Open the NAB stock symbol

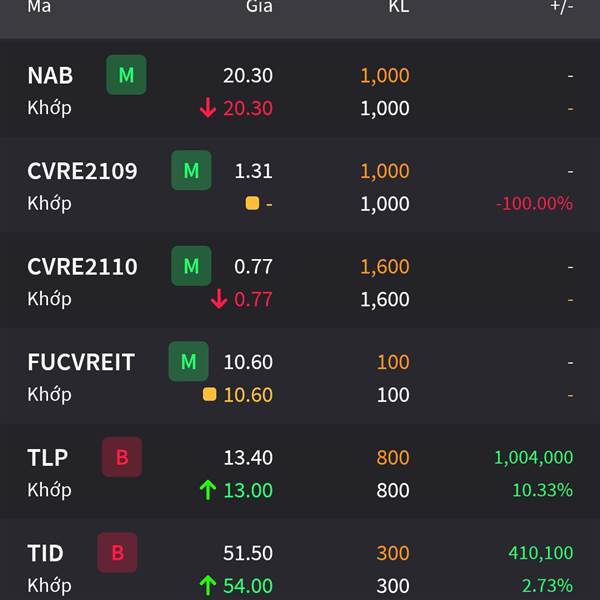tap(50, 75)
